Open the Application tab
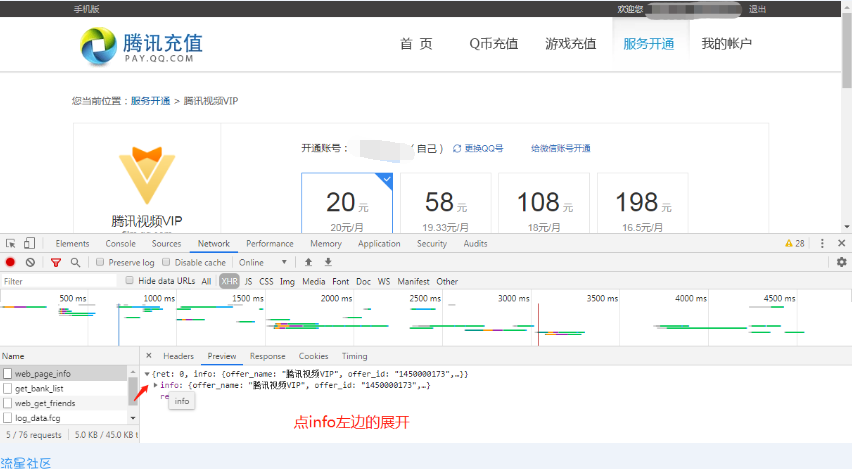This screenshot has height=469, width=852. click(x=379, y=243)
